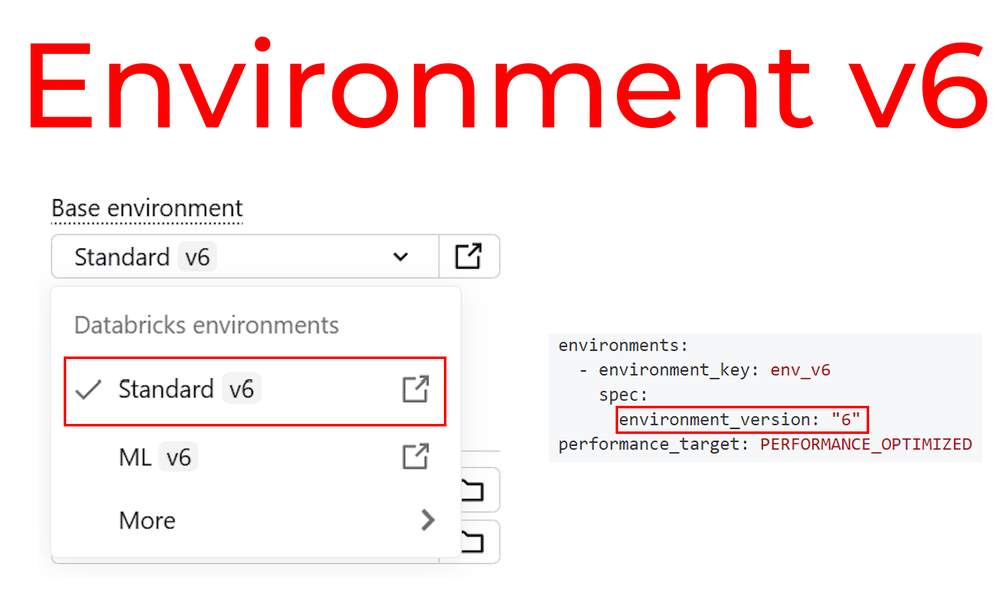This screenshot has width=999, height=615.
Task: Click the env_v6 environment key value
Action: [x=800, y=370]
